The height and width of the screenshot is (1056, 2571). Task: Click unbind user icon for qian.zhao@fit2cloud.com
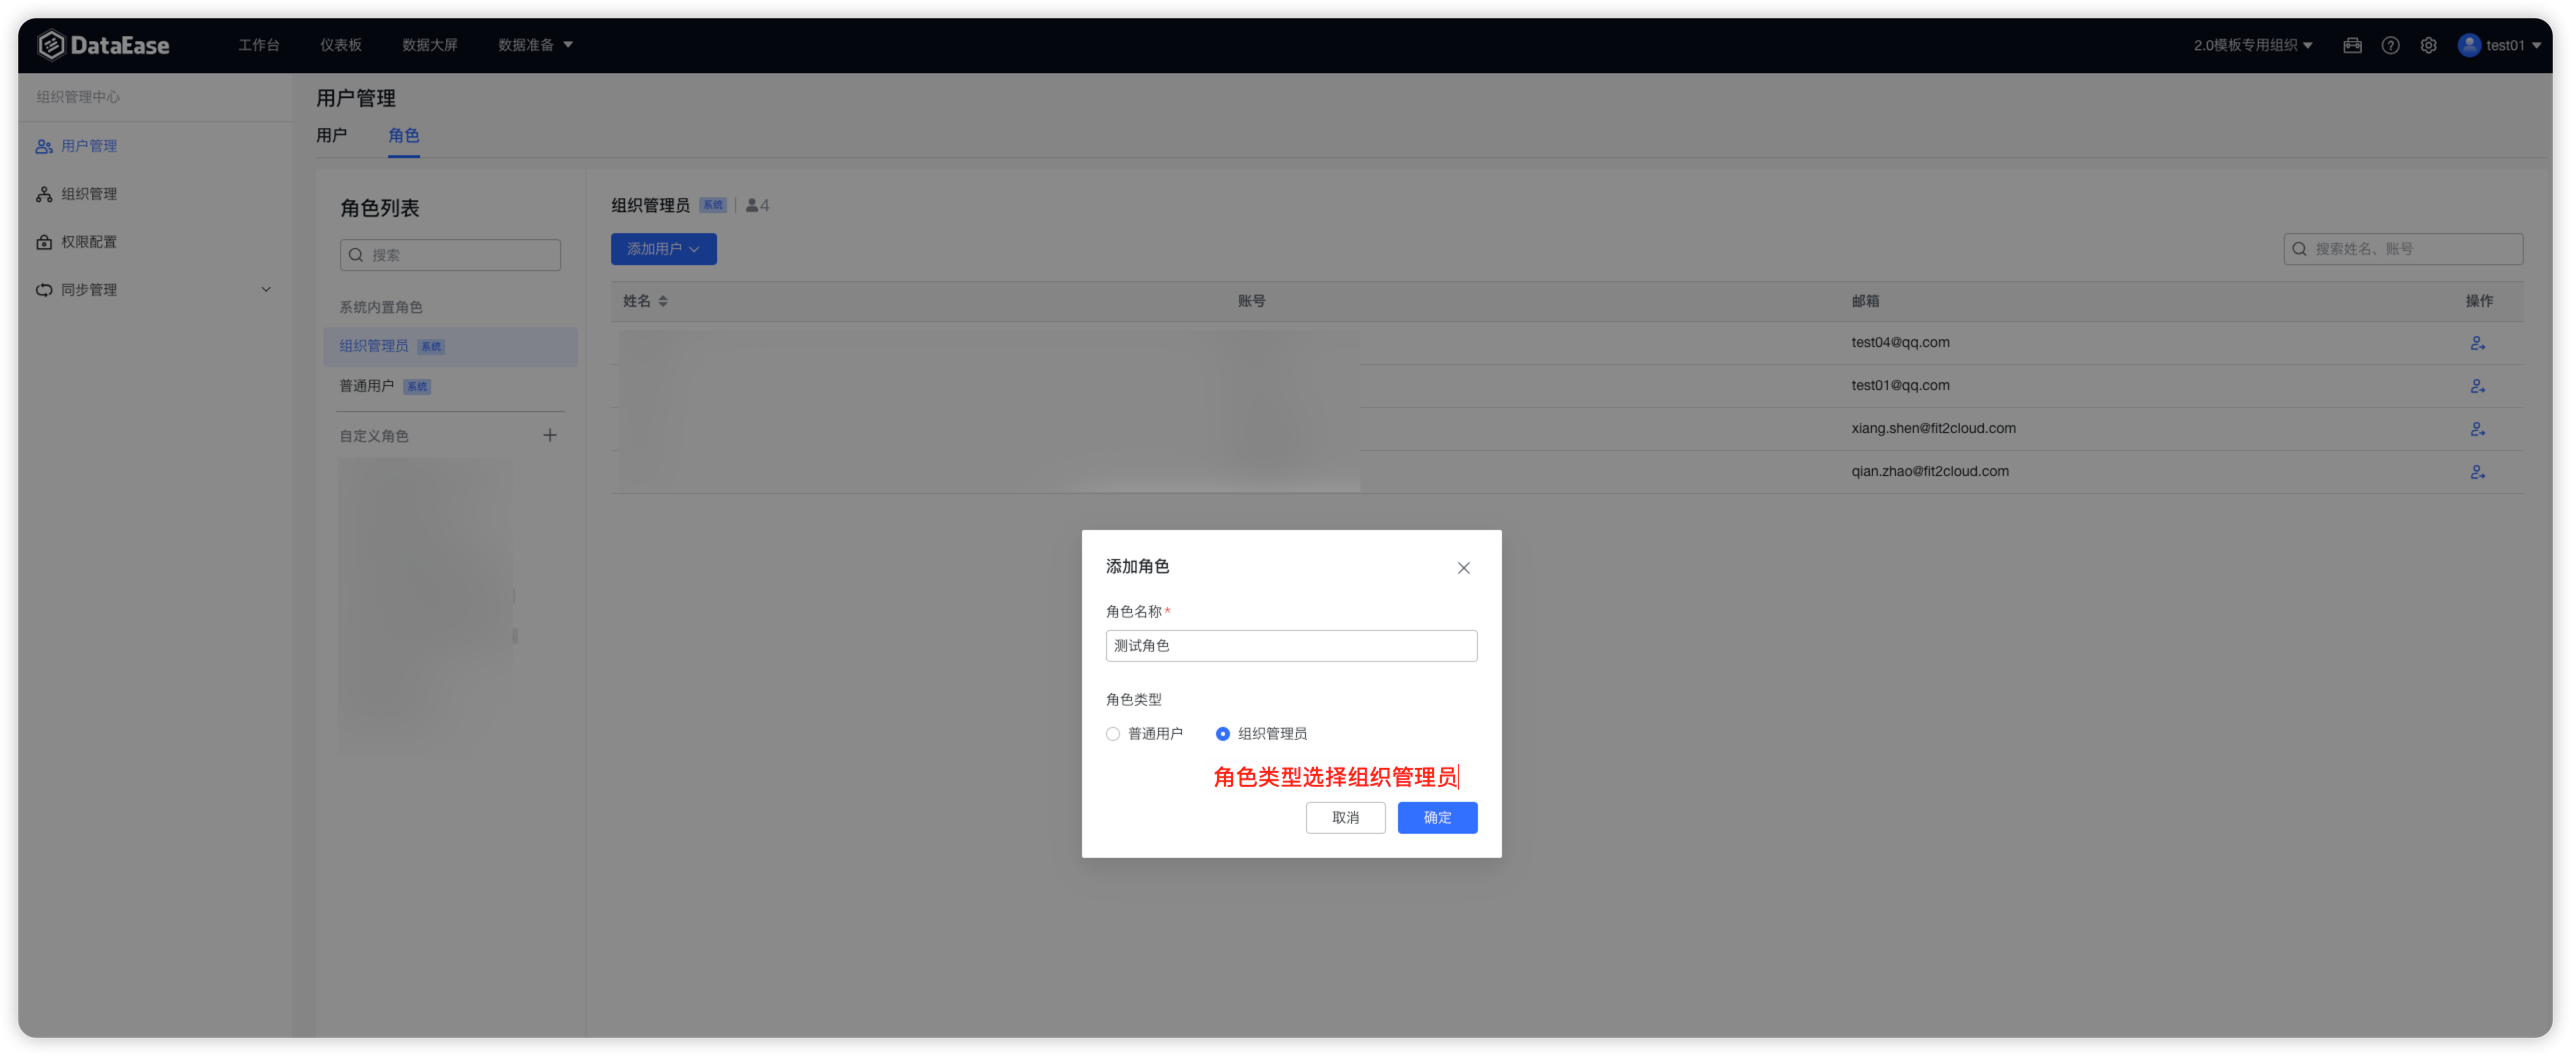tap(2477, 472)
